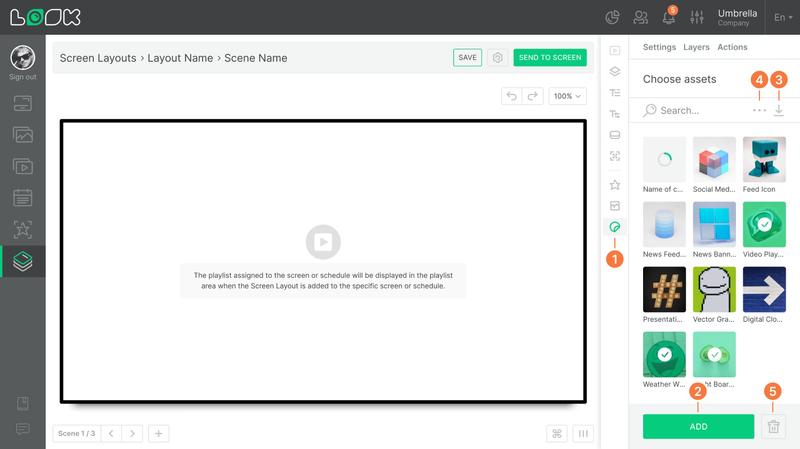Go to Layout Name breadcrumb
The height and width of the screenshot is (449, 800).
coord(180,58)
